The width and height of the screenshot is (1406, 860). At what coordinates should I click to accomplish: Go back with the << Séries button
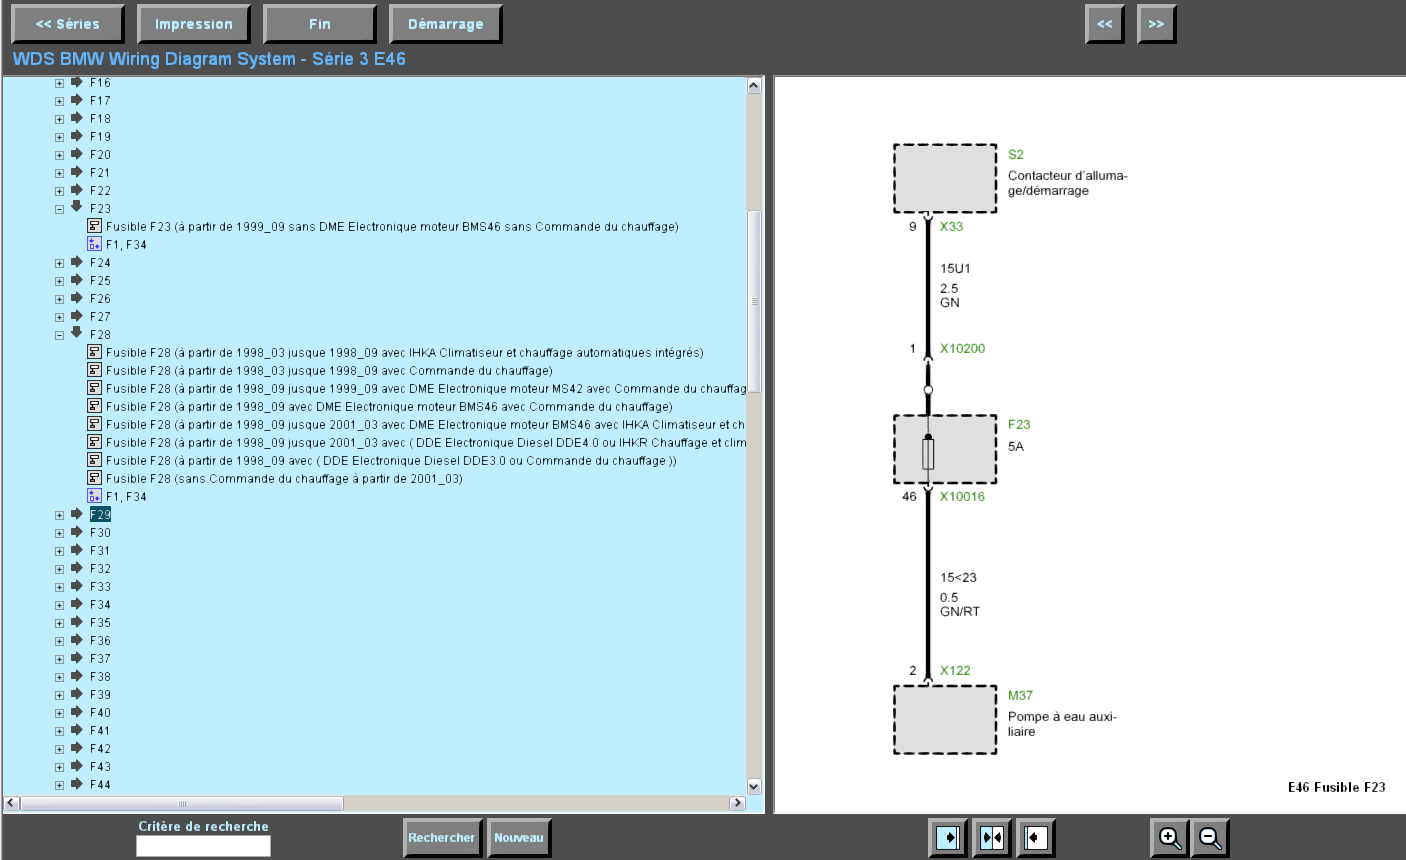tap(68, 24)
